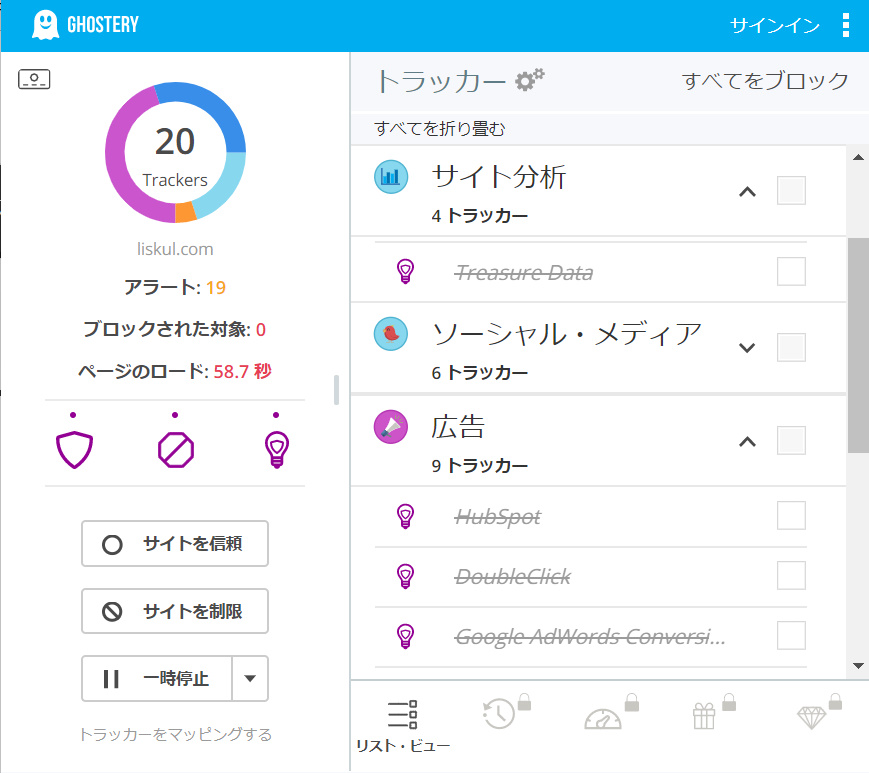The height and width of the screenshot is (773, 869).
Task: Click すべてを折り畳む collapse all
Action: (440, 129)
